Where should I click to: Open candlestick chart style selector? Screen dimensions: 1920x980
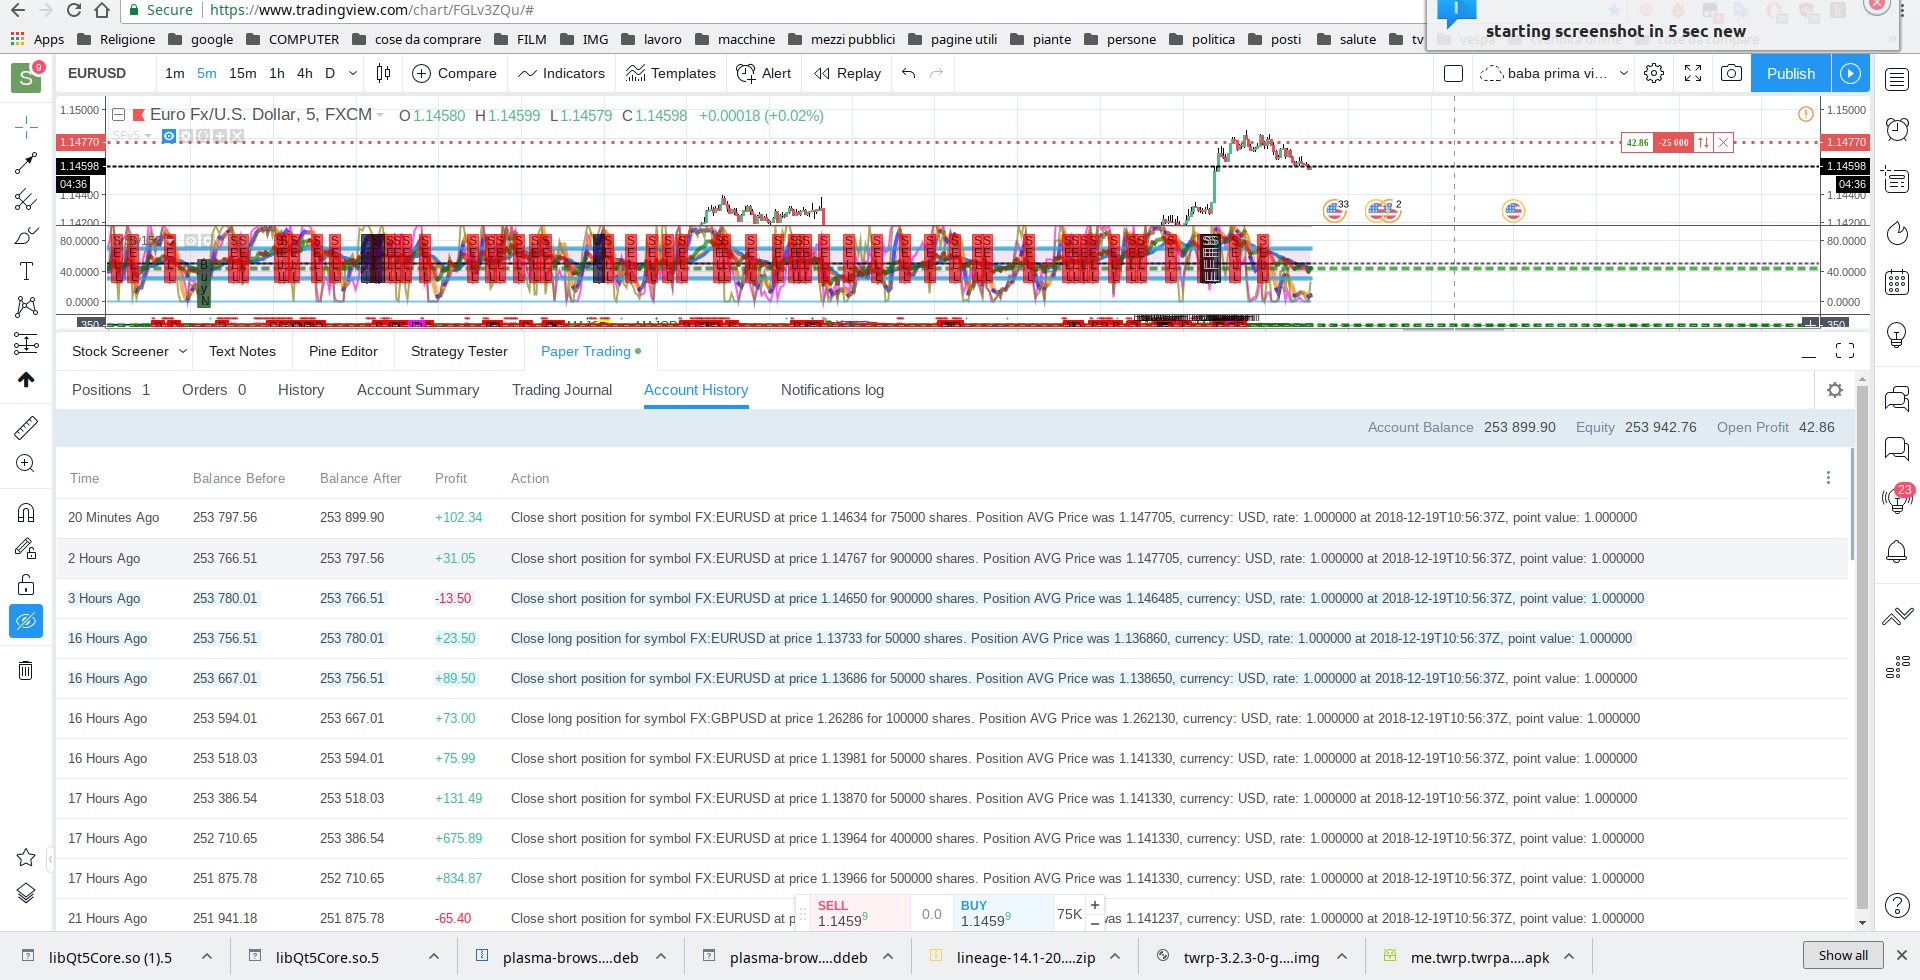(383, 73)
